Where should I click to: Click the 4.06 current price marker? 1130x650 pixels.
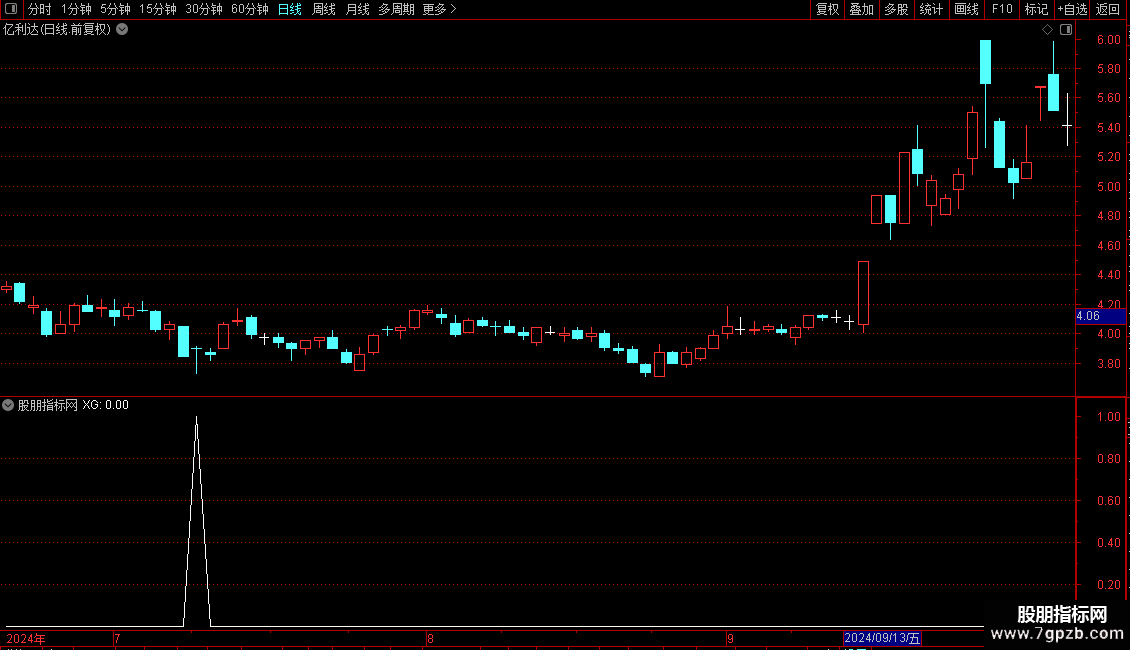[1100, 316]
